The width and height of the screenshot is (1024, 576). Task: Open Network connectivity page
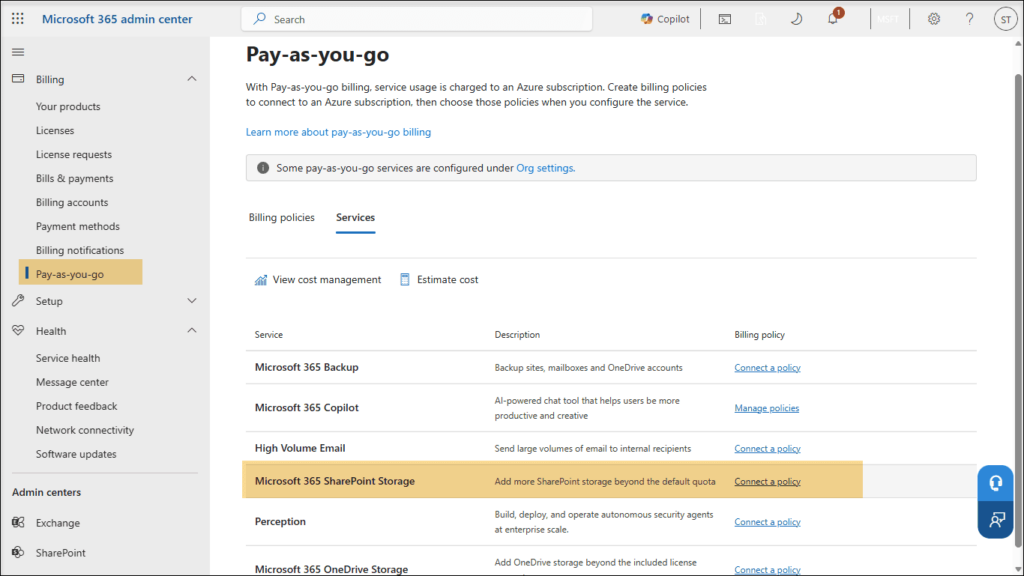coord(85,430)
